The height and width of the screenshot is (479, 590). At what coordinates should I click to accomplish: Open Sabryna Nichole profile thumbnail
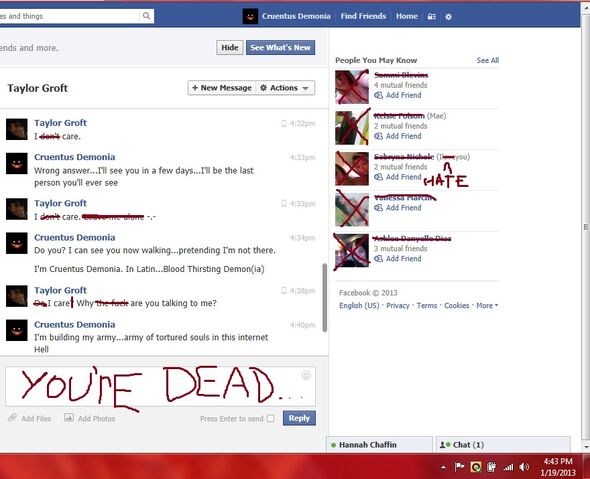(352, 169)
